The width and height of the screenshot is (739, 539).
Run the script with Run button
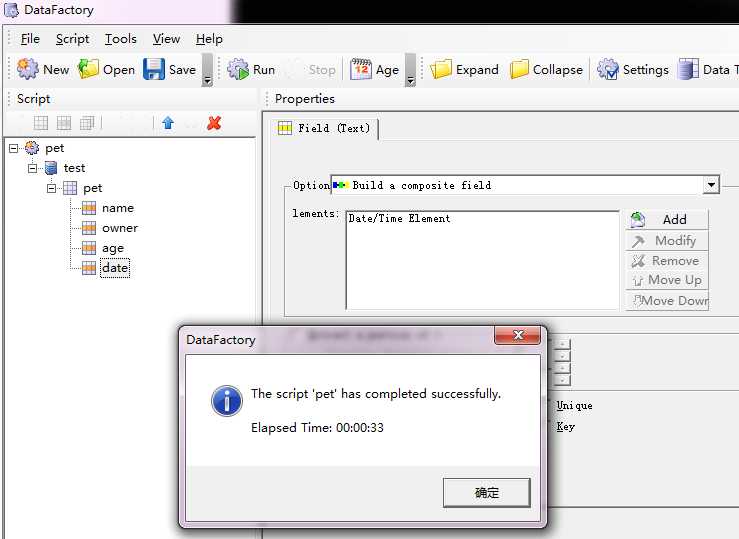(x=251, y=69)
